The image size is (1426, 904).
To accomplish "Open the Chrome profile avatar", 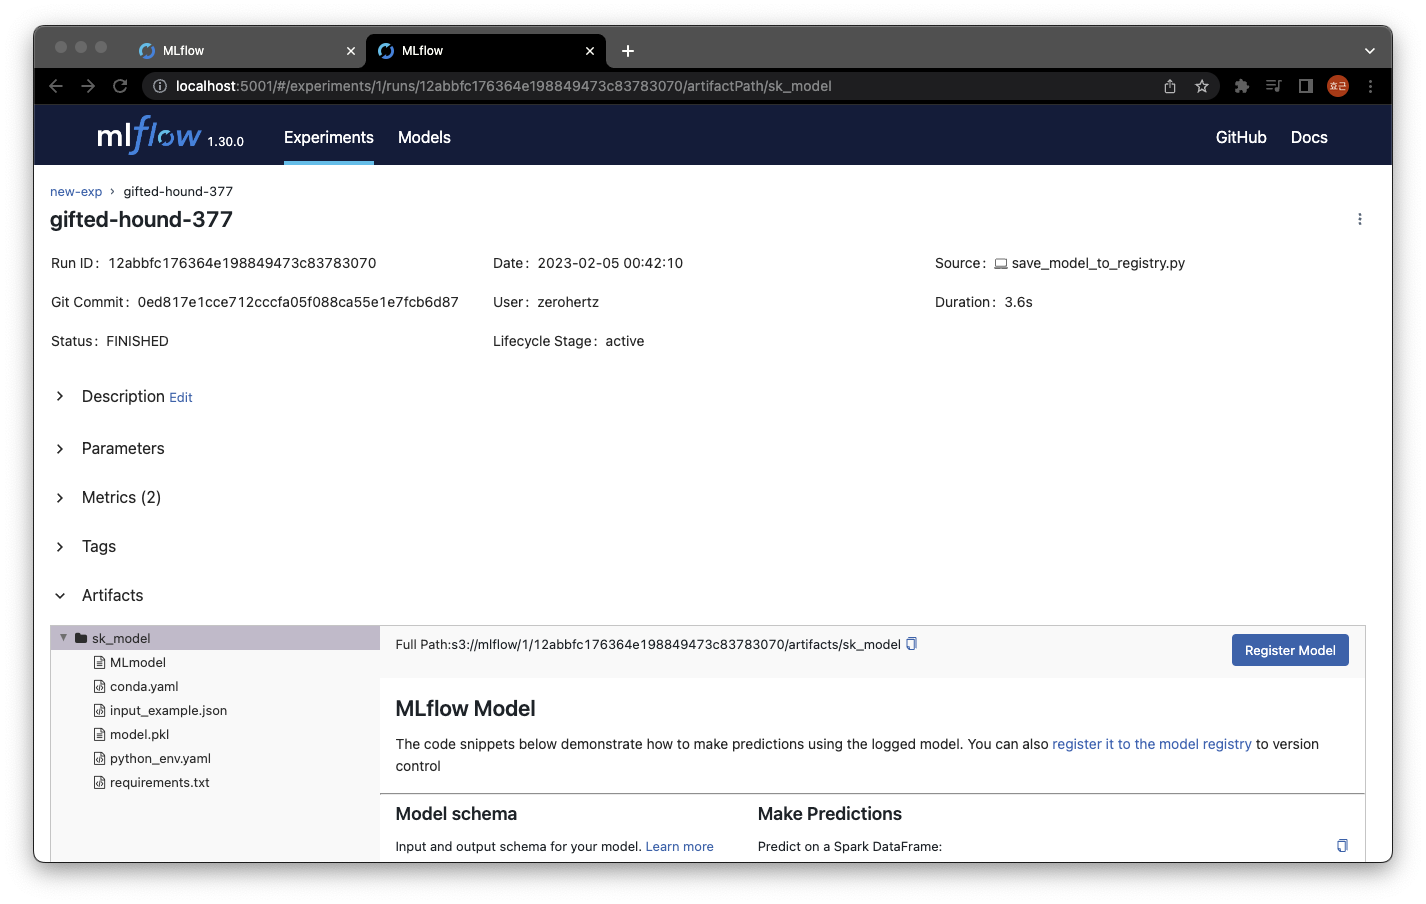I will (1338, 86).
